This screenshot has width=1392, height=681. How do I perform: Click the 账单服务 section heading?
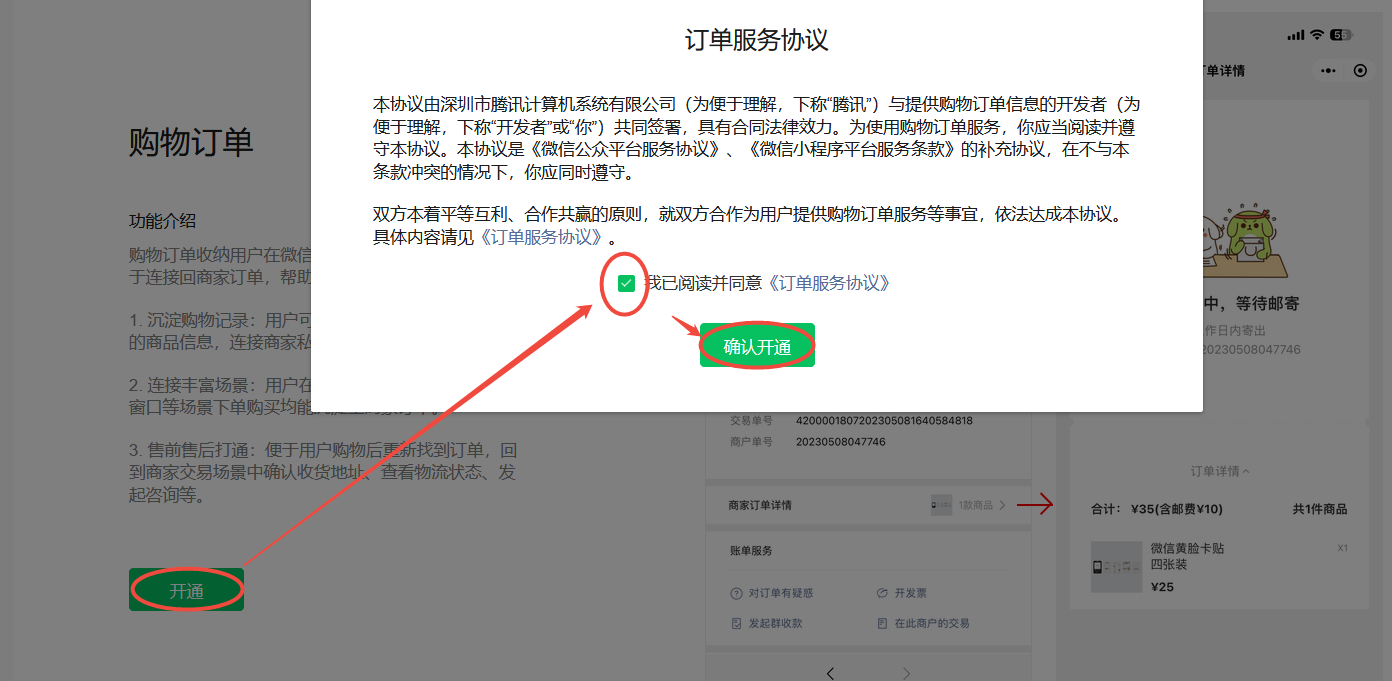click(x=751, y=551)
